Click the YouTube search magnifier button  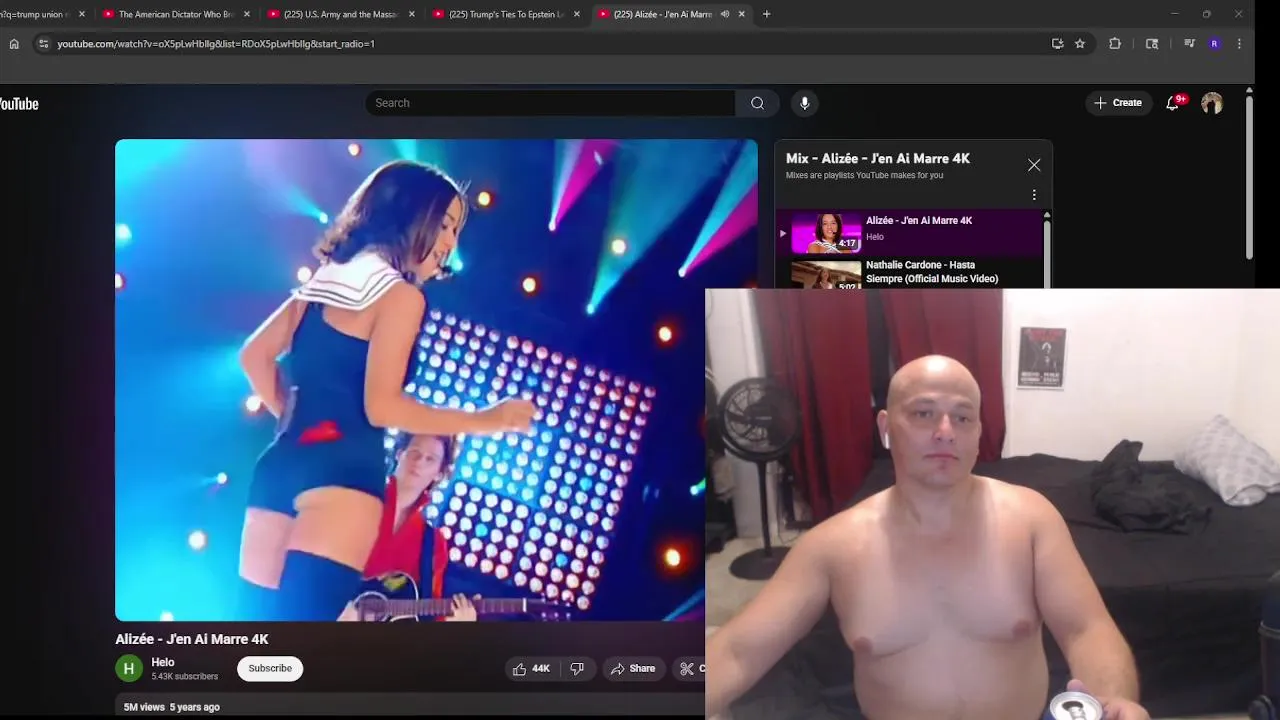pos(757,103)
